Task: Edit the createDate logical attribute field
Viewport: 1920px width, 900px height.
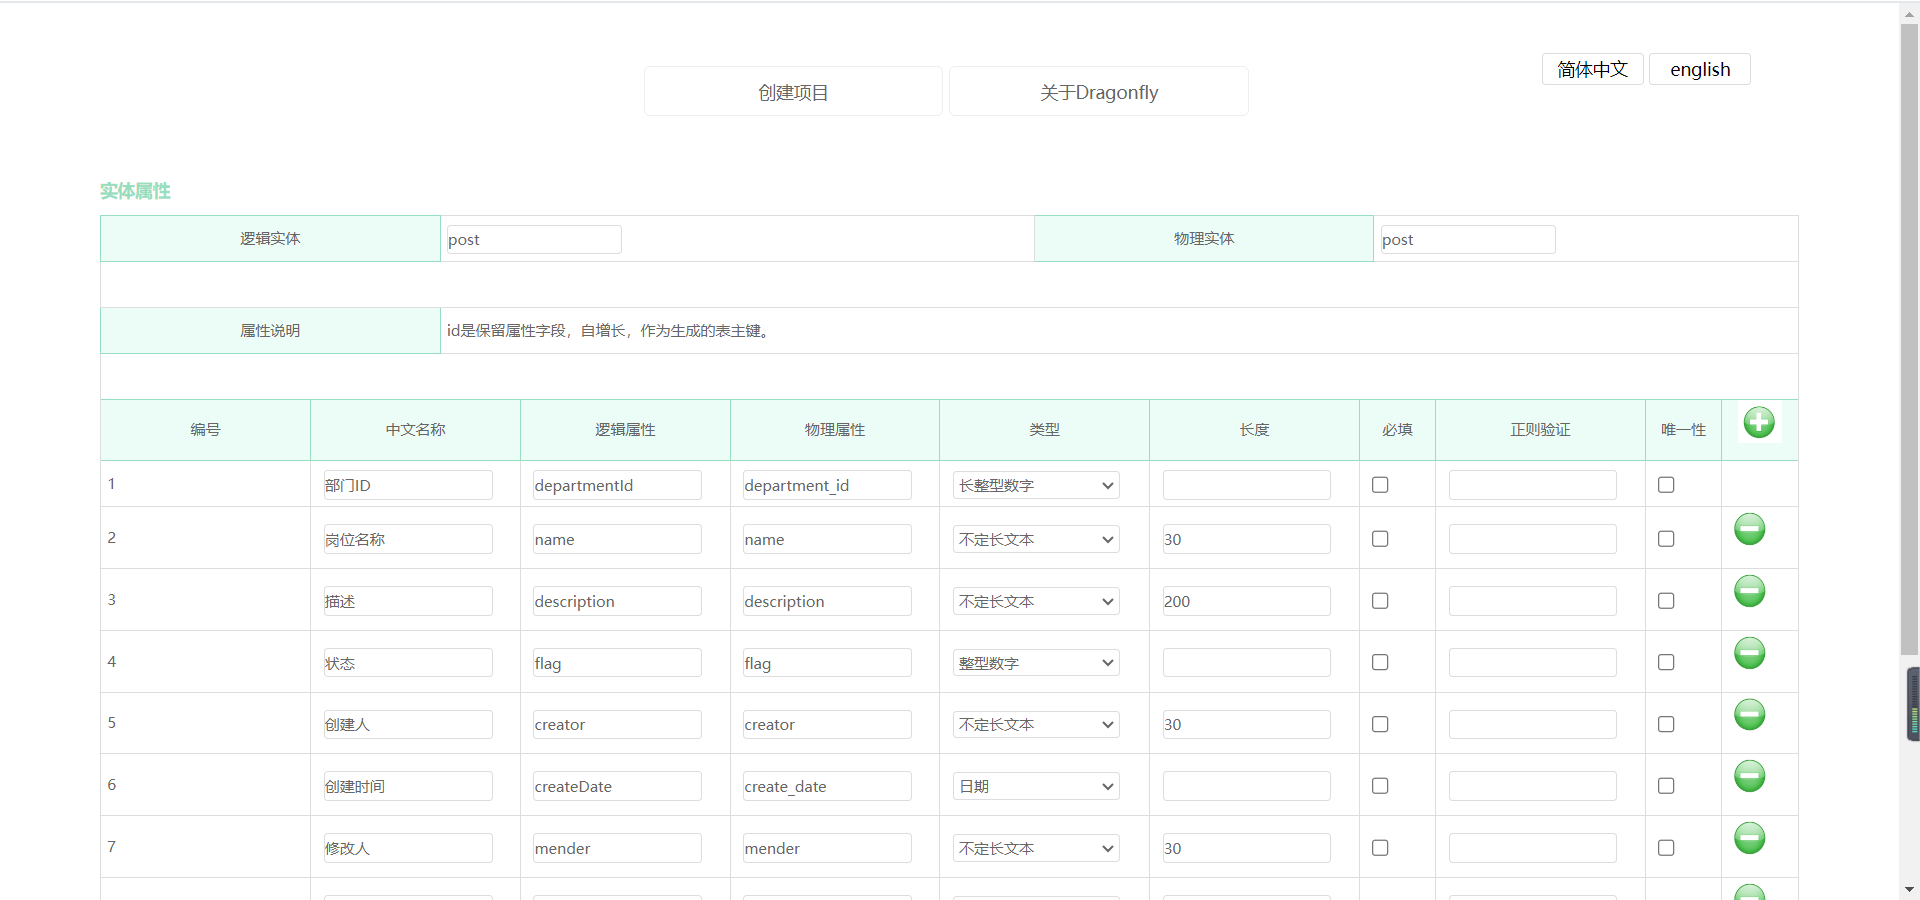Action: point(617,786)
